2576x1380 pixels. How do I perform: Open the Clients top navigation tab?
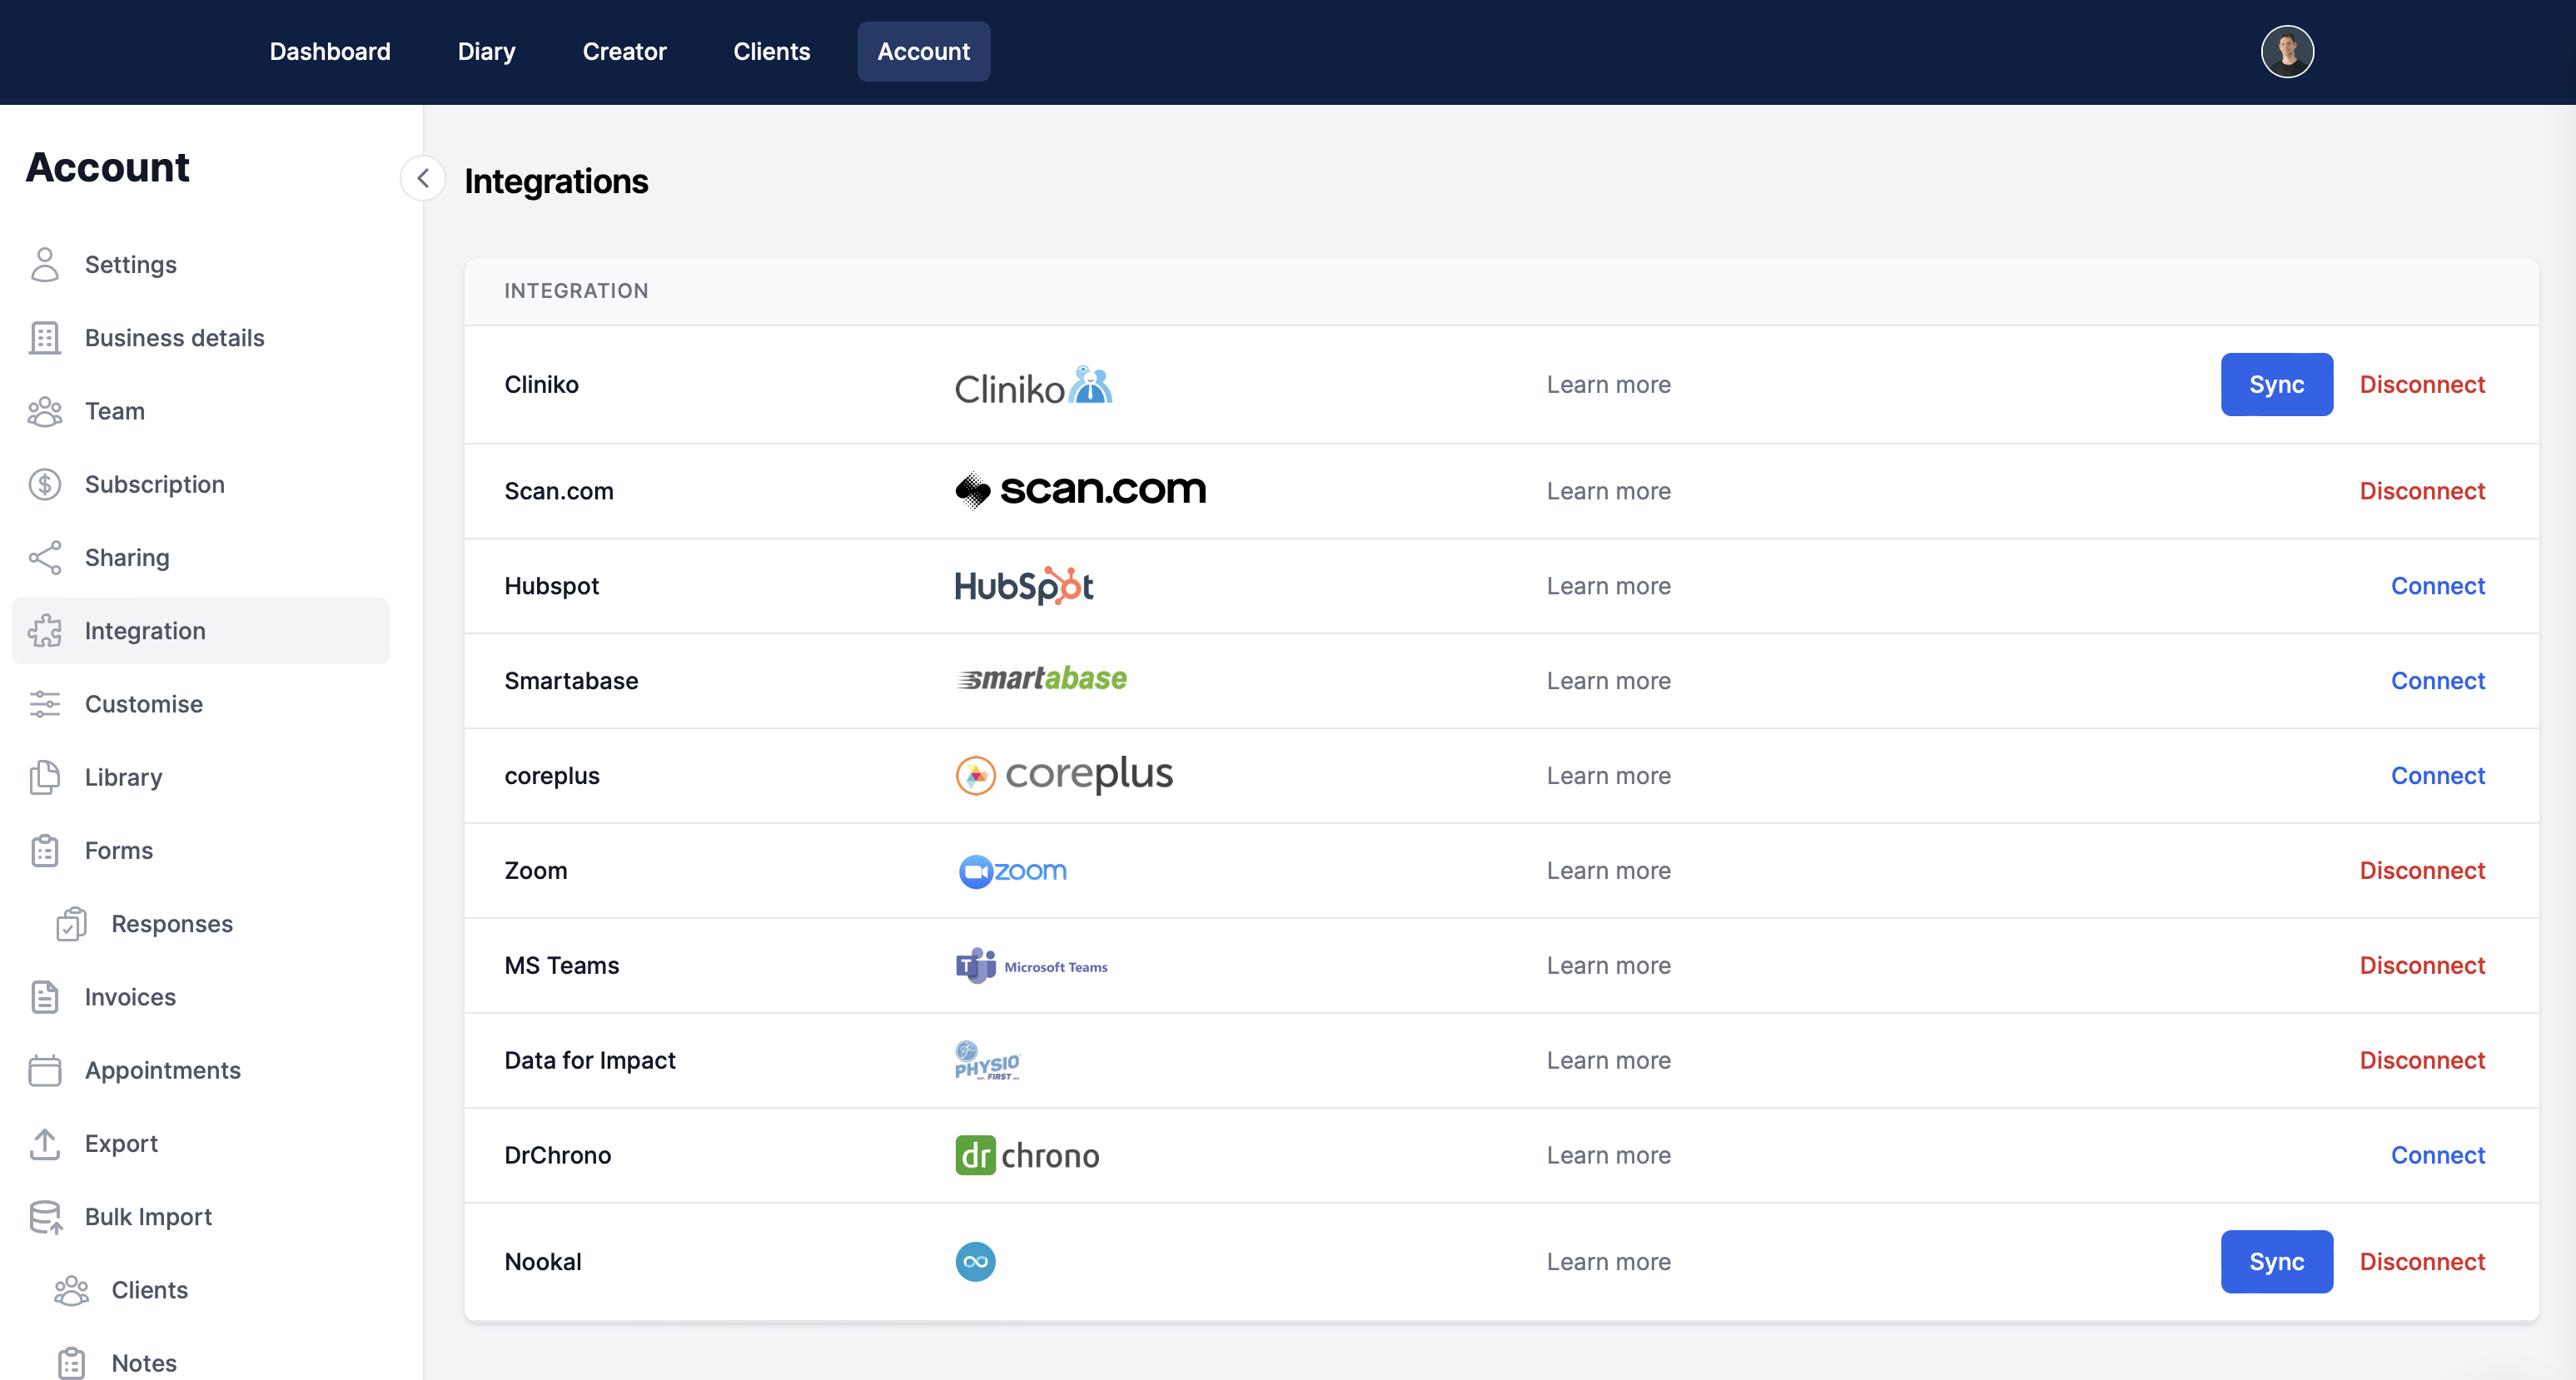click(771, 52)
